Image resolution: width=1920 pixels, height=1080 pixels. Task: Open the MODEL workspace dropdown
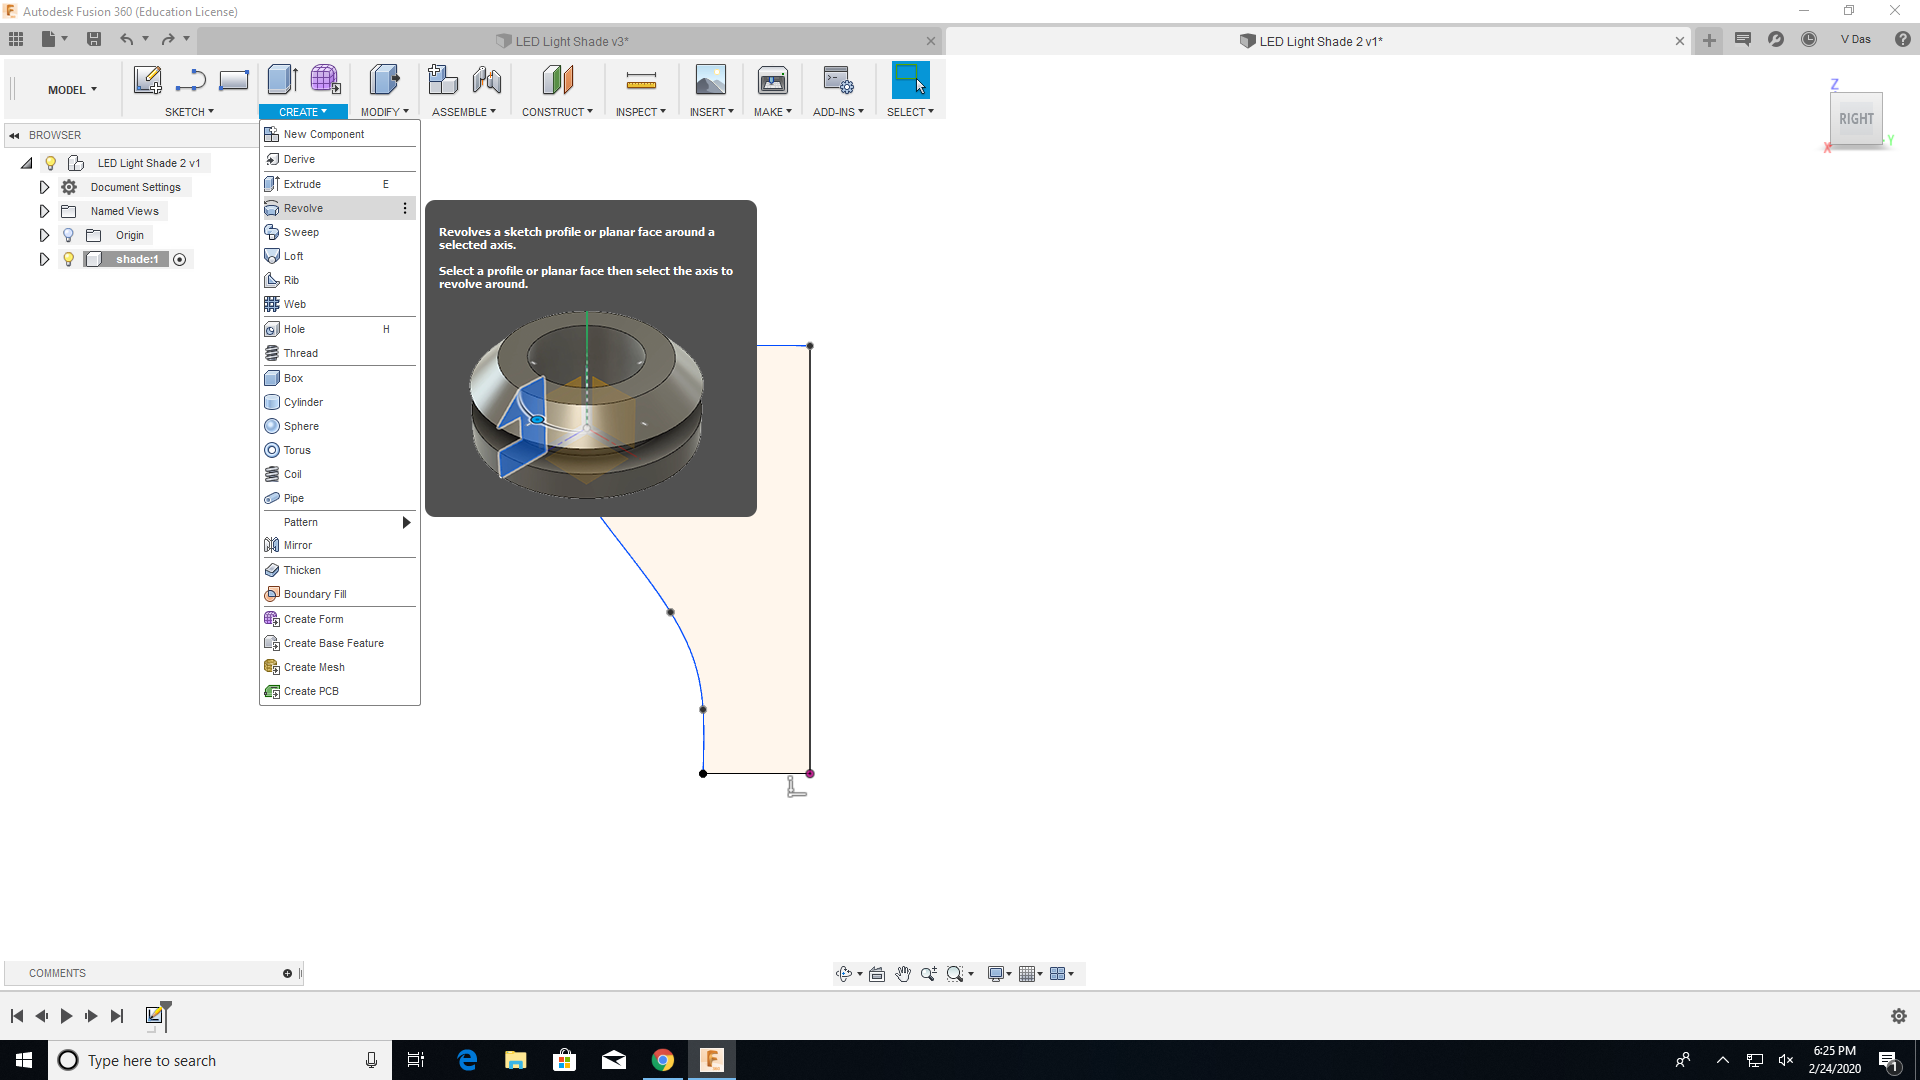click(72, 90)
